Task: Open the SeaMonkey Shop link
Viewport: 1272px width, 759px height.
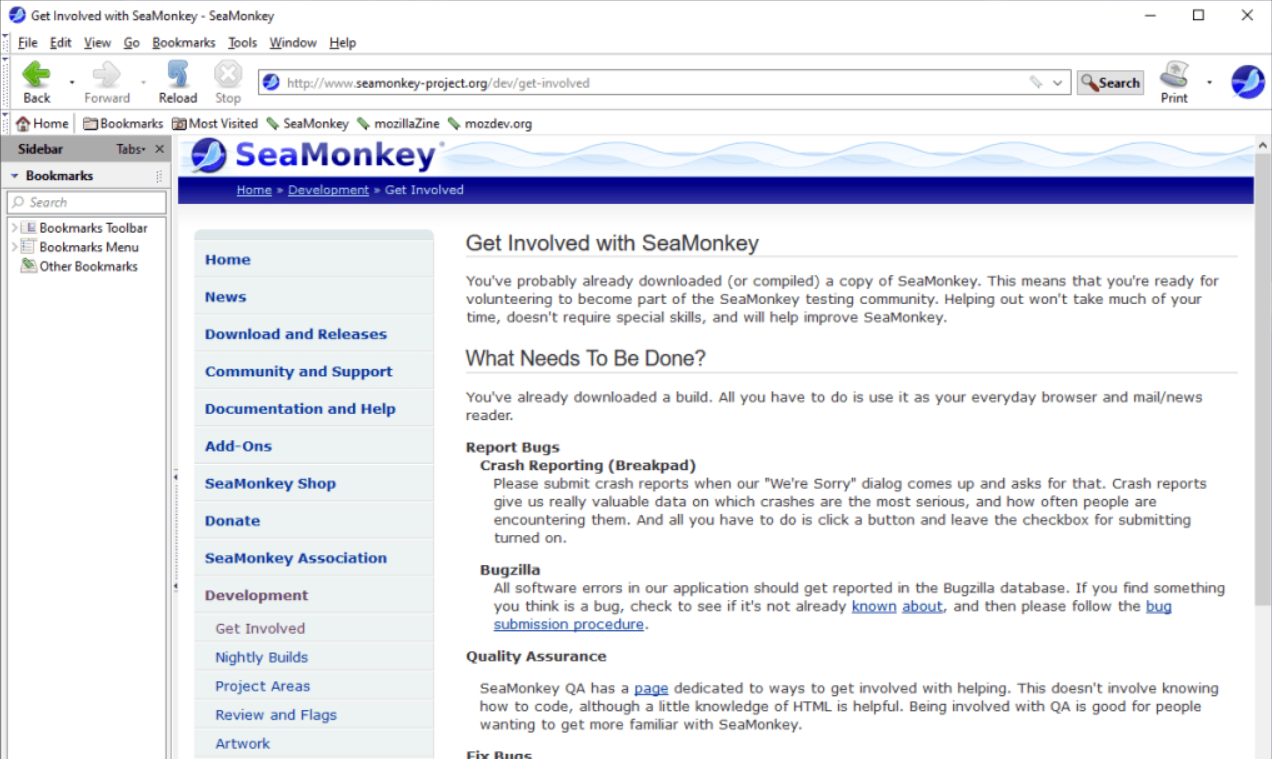Action: 270,483
